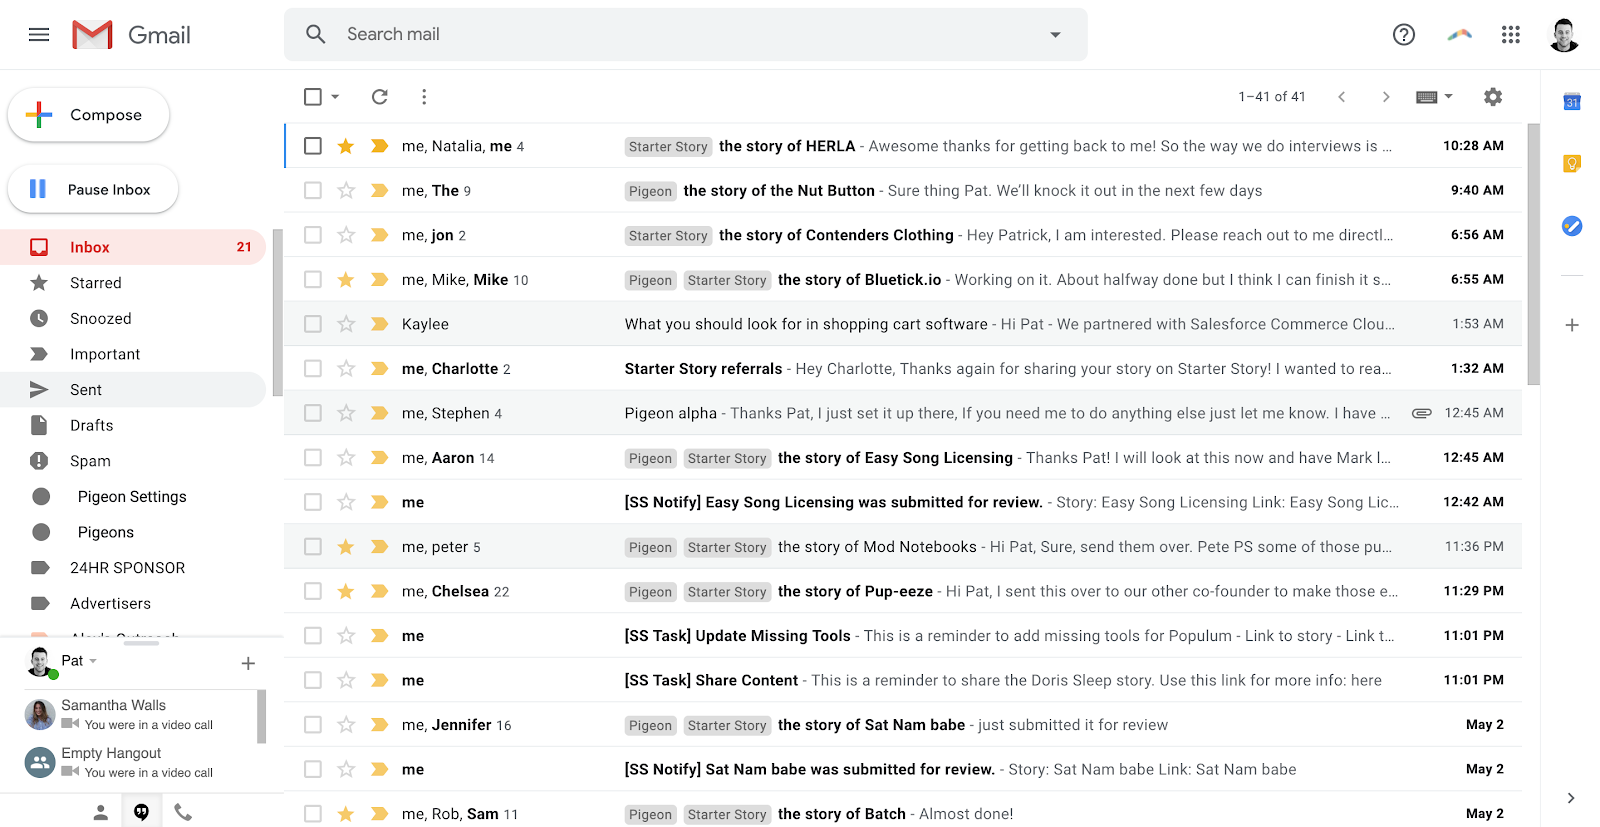Open the Google Calendar side panel
The height and width of the screenshot is (827, 1600).
click(1572, 101)
